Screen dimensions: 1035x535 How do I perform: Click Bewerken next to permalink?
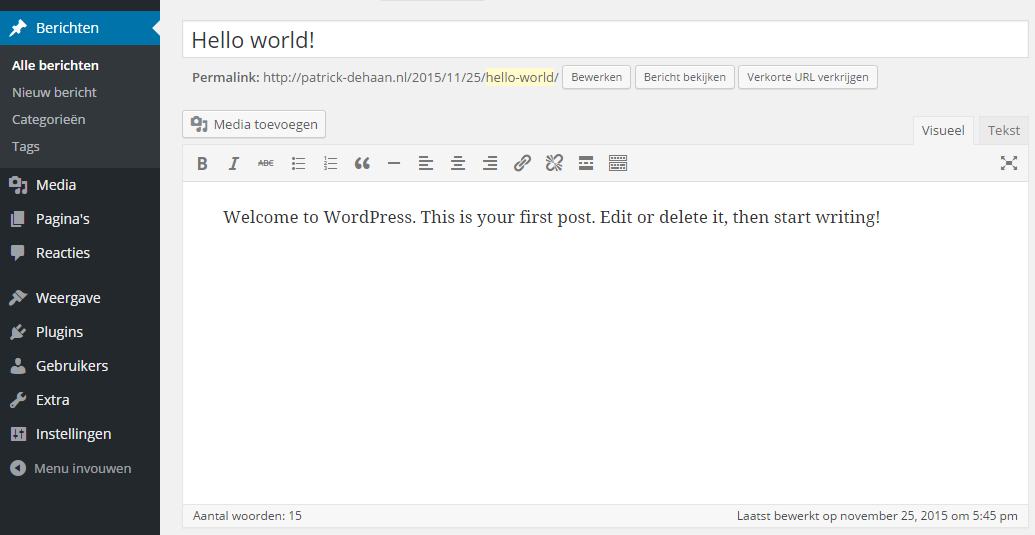point(596,77)
